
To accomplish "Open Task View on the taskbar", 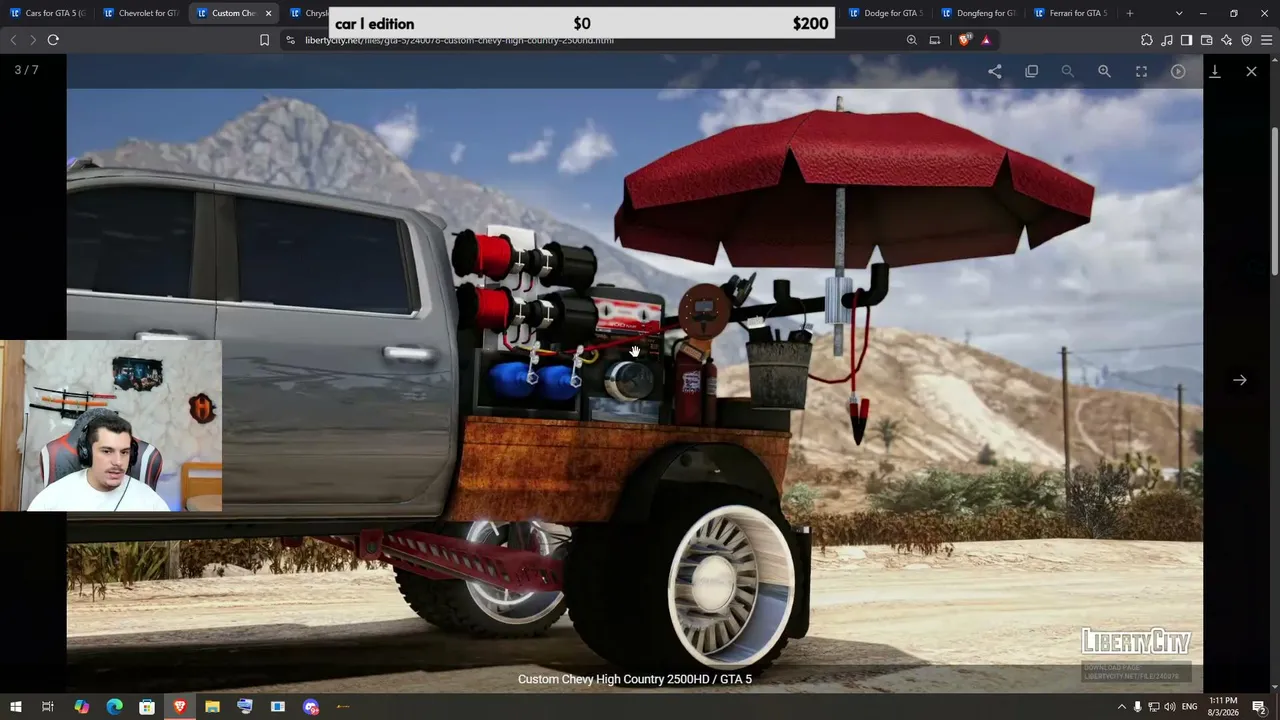I will click(x=47, y=707).
